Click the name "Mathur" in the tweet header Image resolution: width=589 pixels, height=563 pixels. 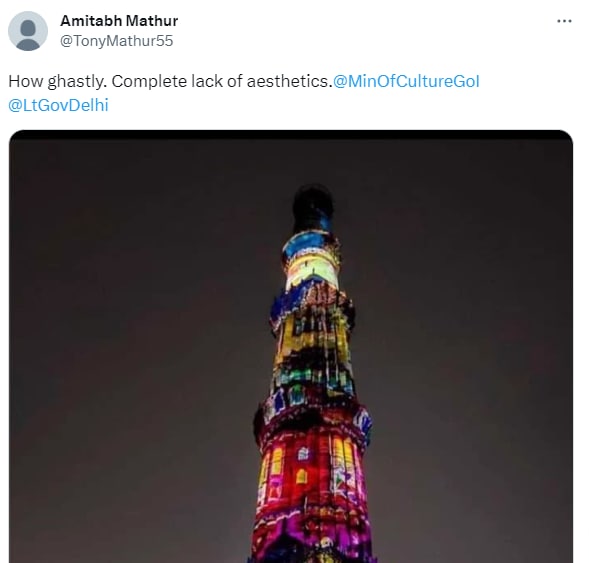152,21
